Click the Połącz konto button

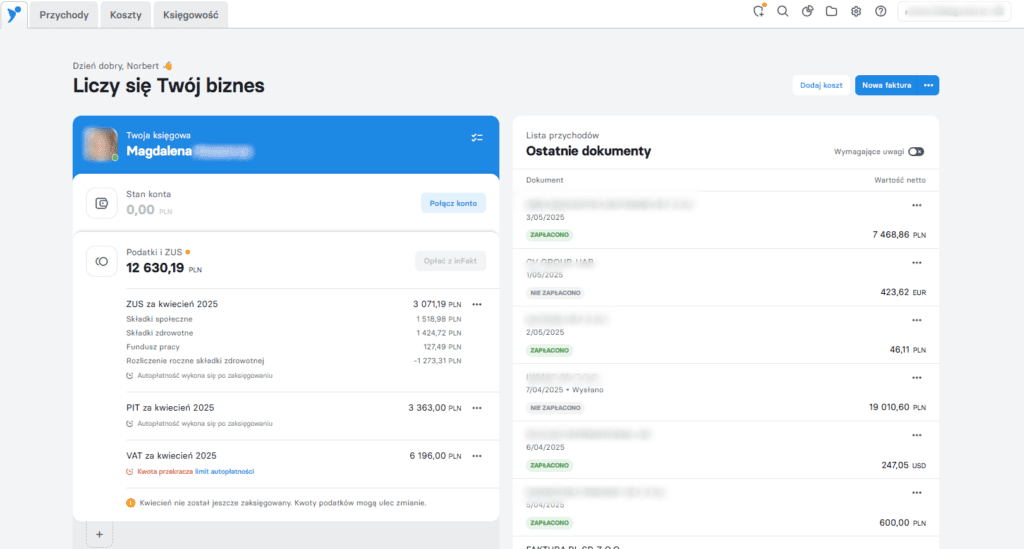coord(453,203)
